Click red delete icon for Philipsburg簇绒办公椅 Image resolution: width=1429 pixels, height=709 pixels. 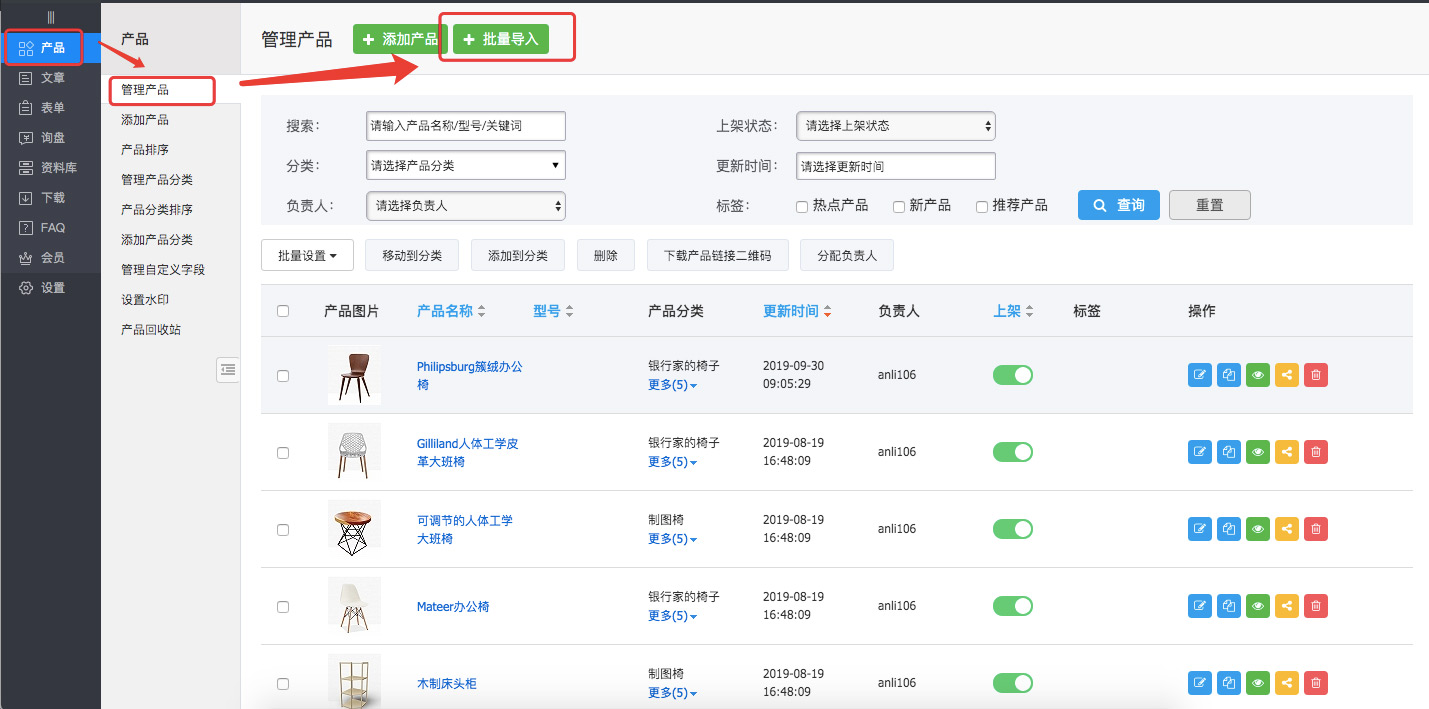[1316, 375]
